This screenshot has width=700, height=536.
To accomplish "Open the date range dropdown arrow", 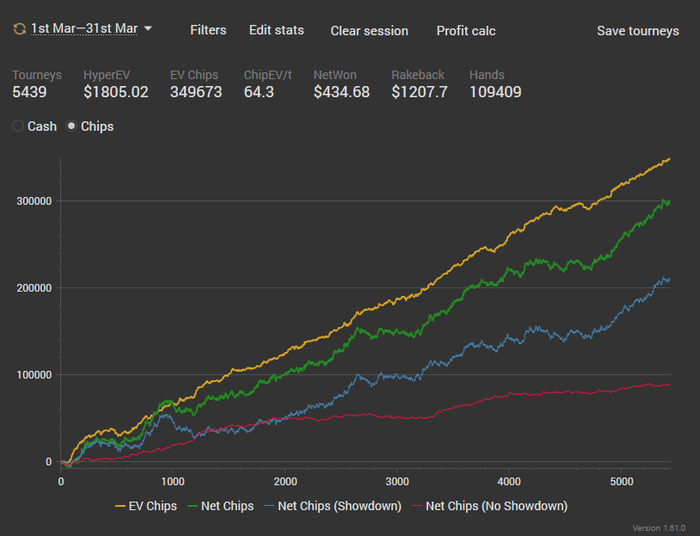I will tap(148, 29).
